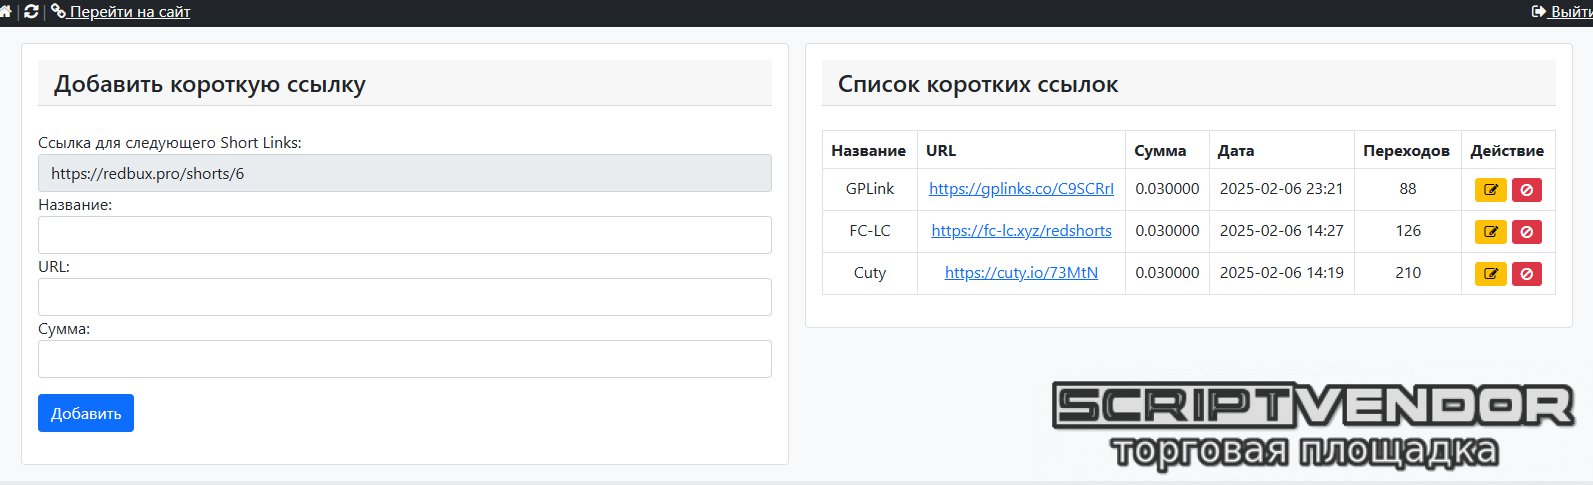Open the gplinks.co/C9SCRrI URL

(1021, 189)
